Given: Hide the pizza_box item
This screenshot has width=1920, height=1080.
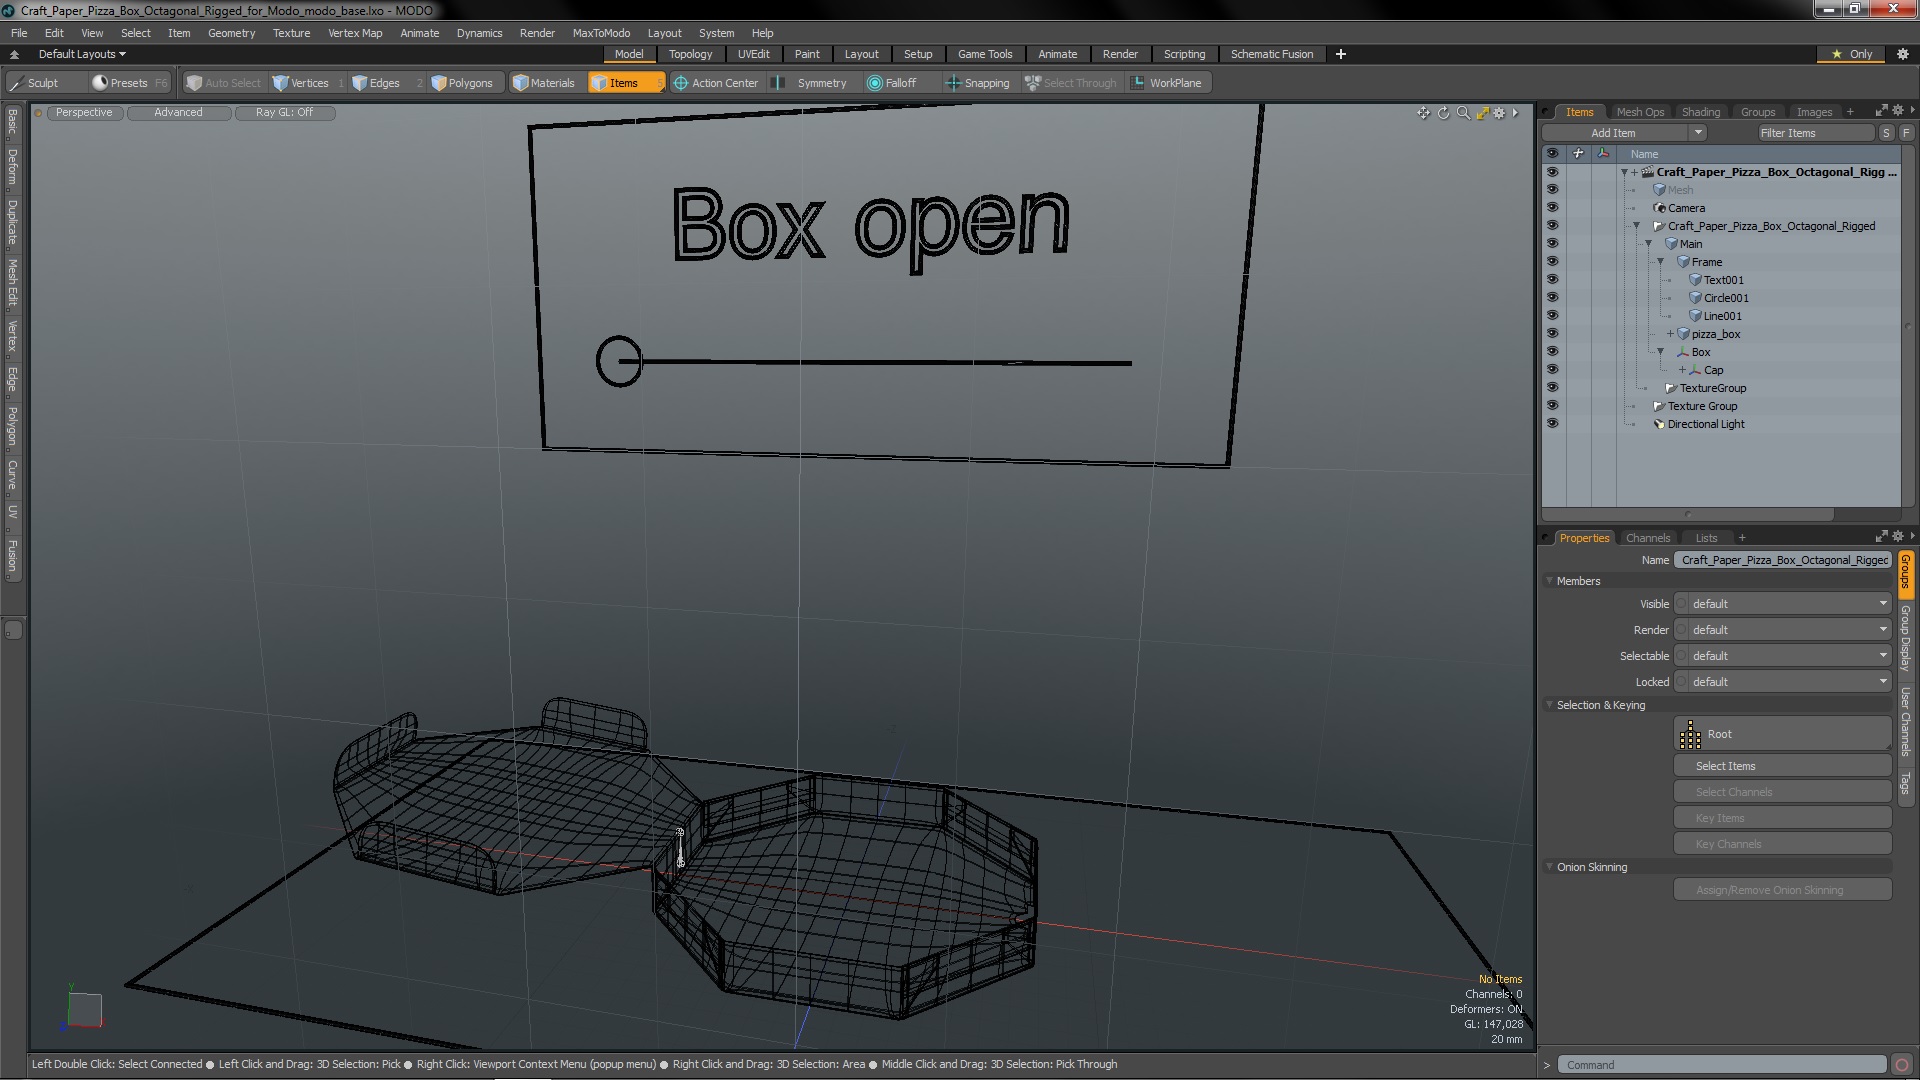Looking at the screenshot, I should pyautogui.click(x=1552, y=334).
